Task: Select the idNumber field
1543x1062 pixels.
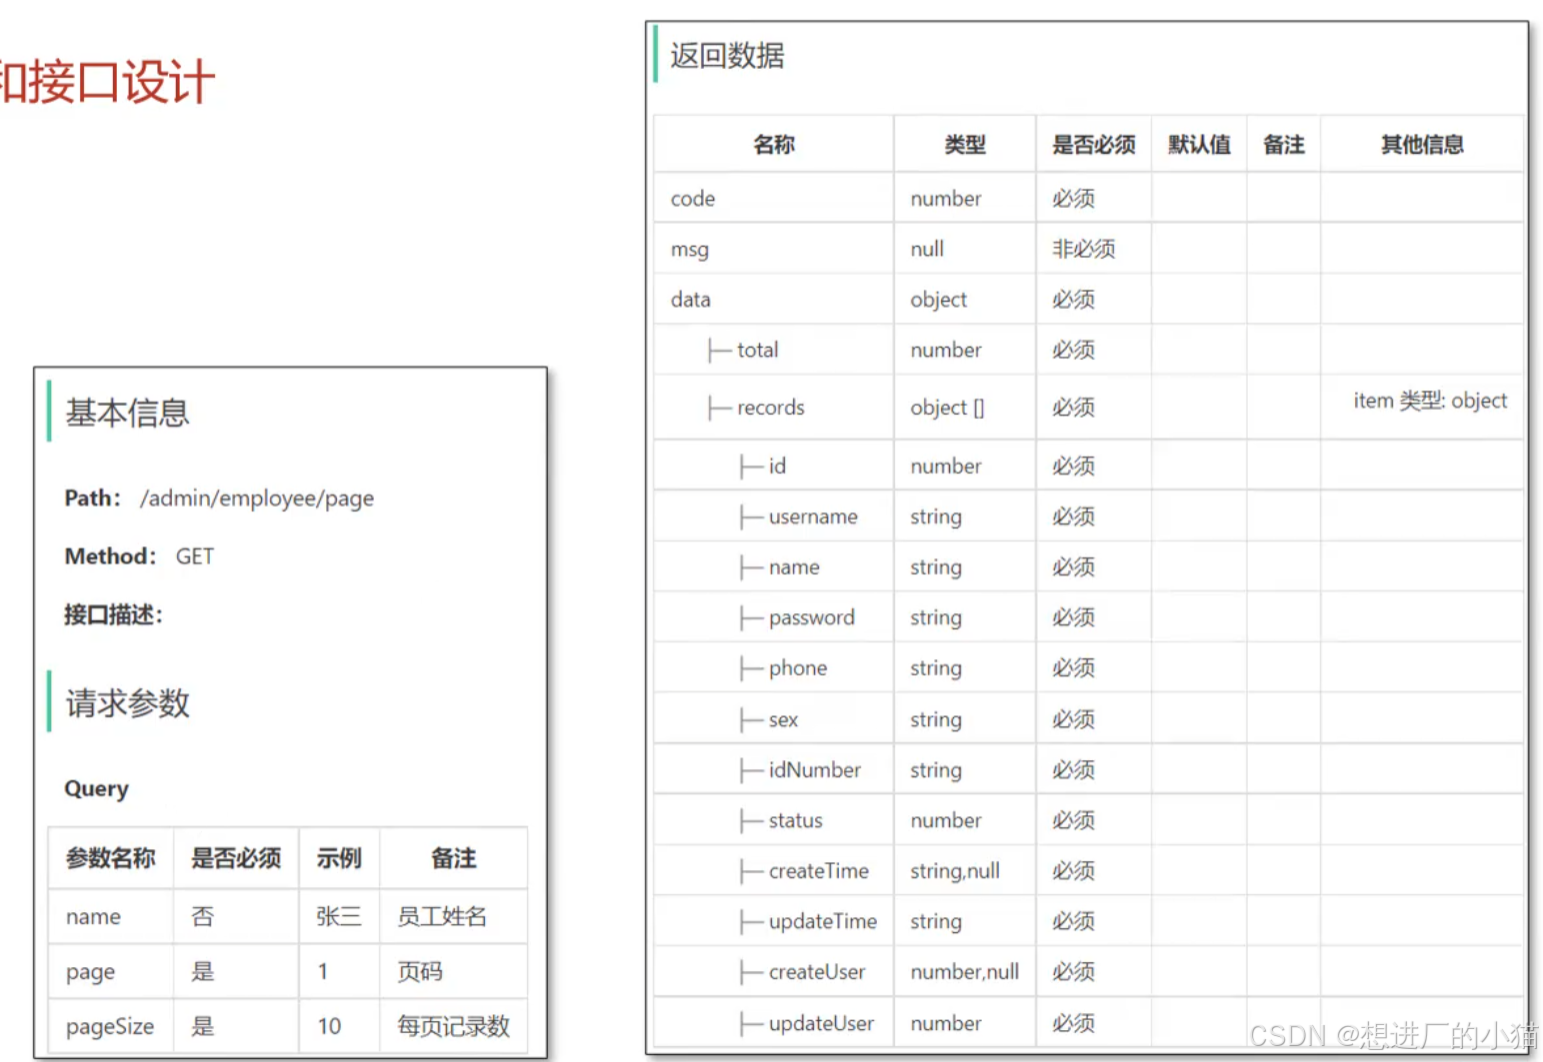Action: coord(815,770)
